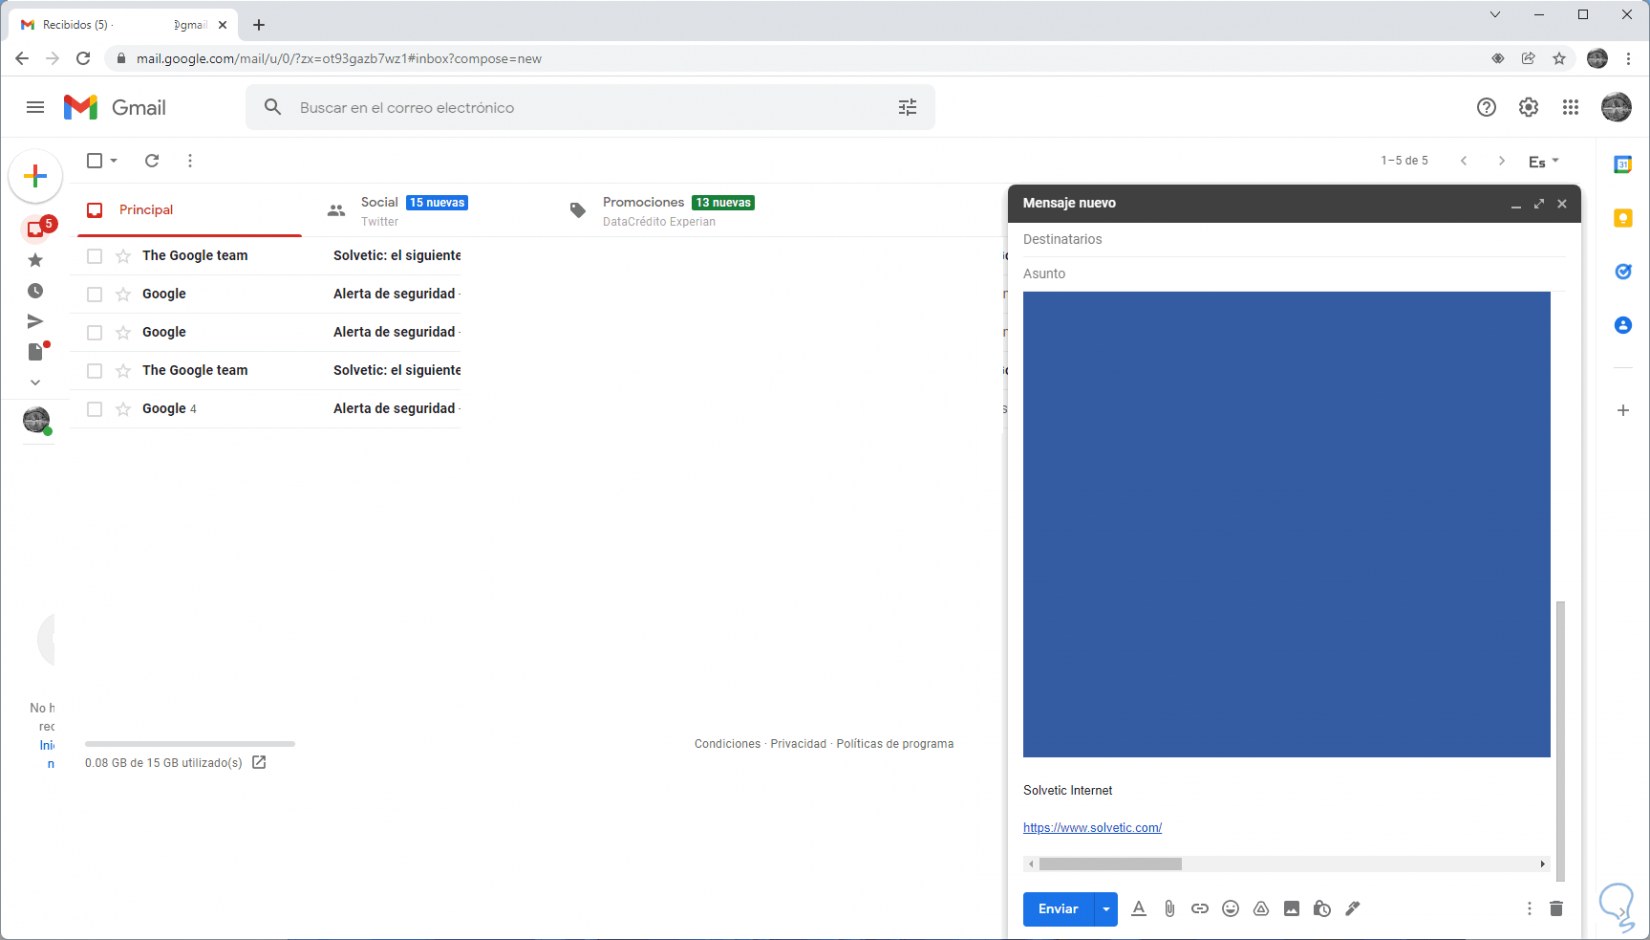Open Chrome tab search chevron

click(1494, 15)
